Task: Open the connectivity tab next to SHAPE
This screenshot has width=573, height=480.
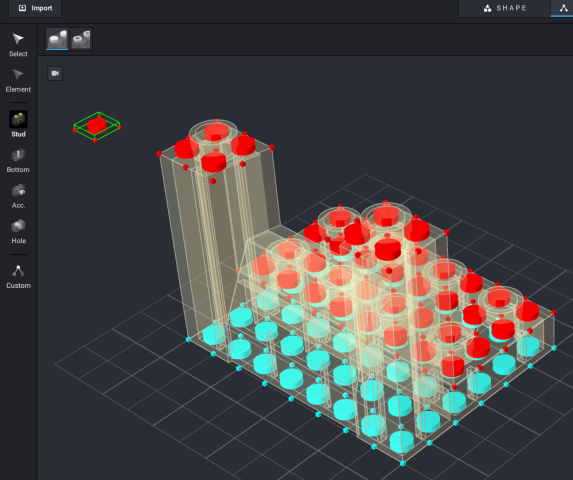Action: pyautogui.click(x=563, y=8)
